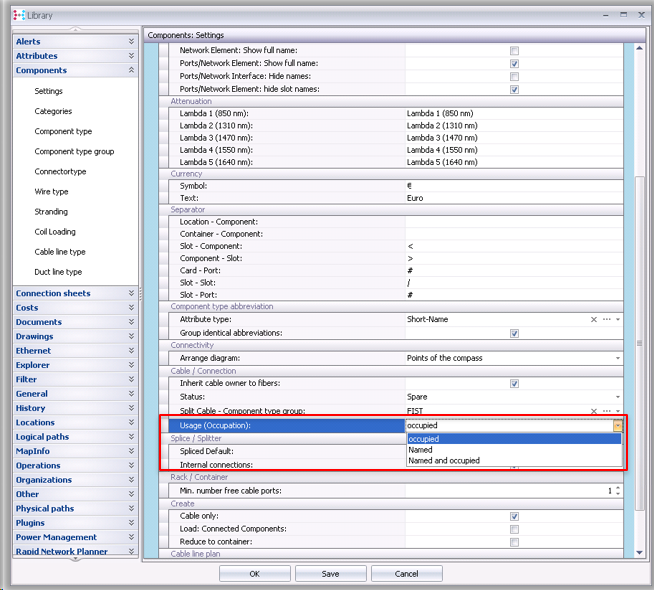Screen dimensions: 654x590
Task: Enable Load Connected Components checkbox
Action: (x=514, y=530)
